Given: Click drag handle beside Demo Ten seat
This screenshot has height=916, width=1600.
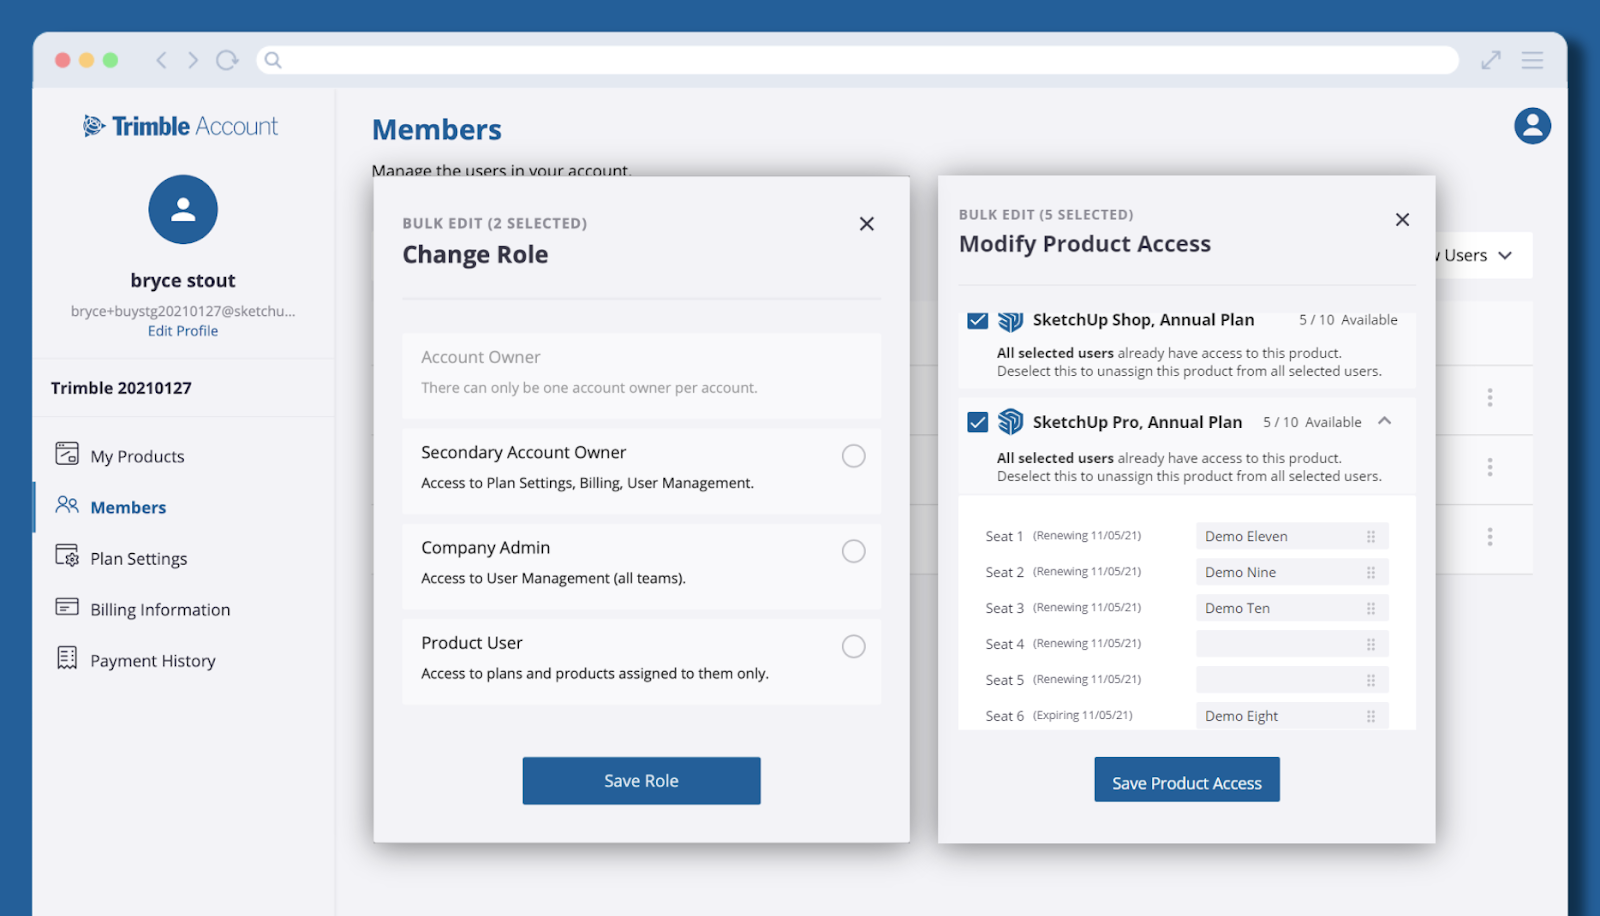Looking at the screenshot, I should coord(1371,609).
